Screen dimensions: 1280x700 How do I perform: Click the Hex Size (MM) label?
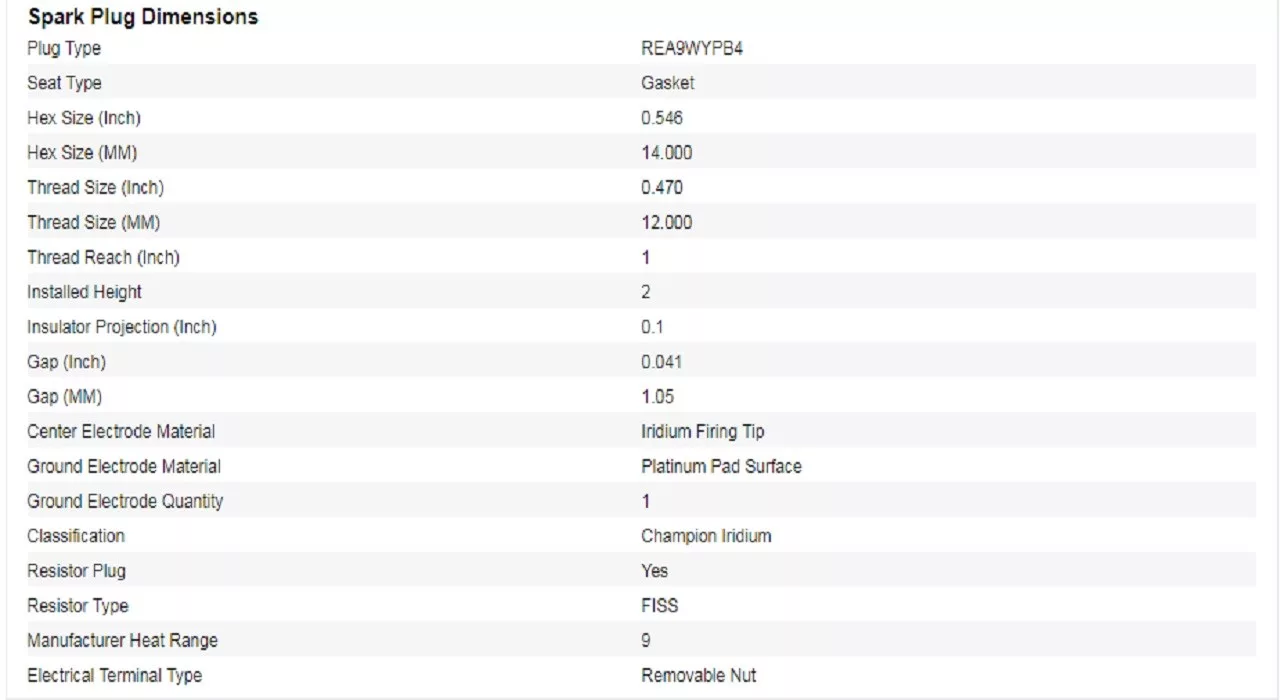(x=82, y=153)
